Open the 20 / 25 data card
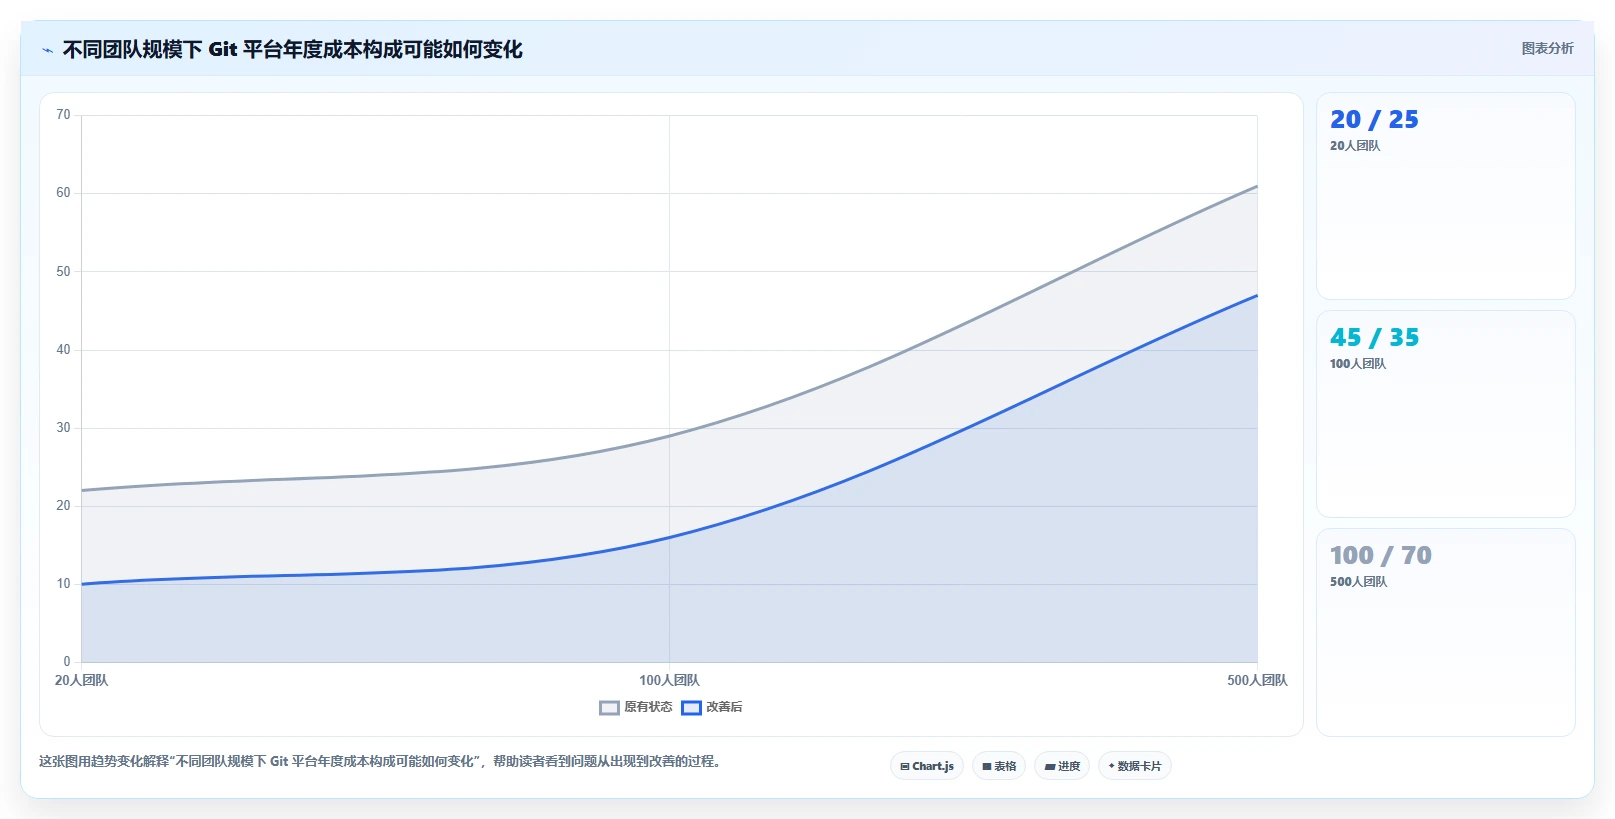1615x819 pixels. (x=1445, y=196)
